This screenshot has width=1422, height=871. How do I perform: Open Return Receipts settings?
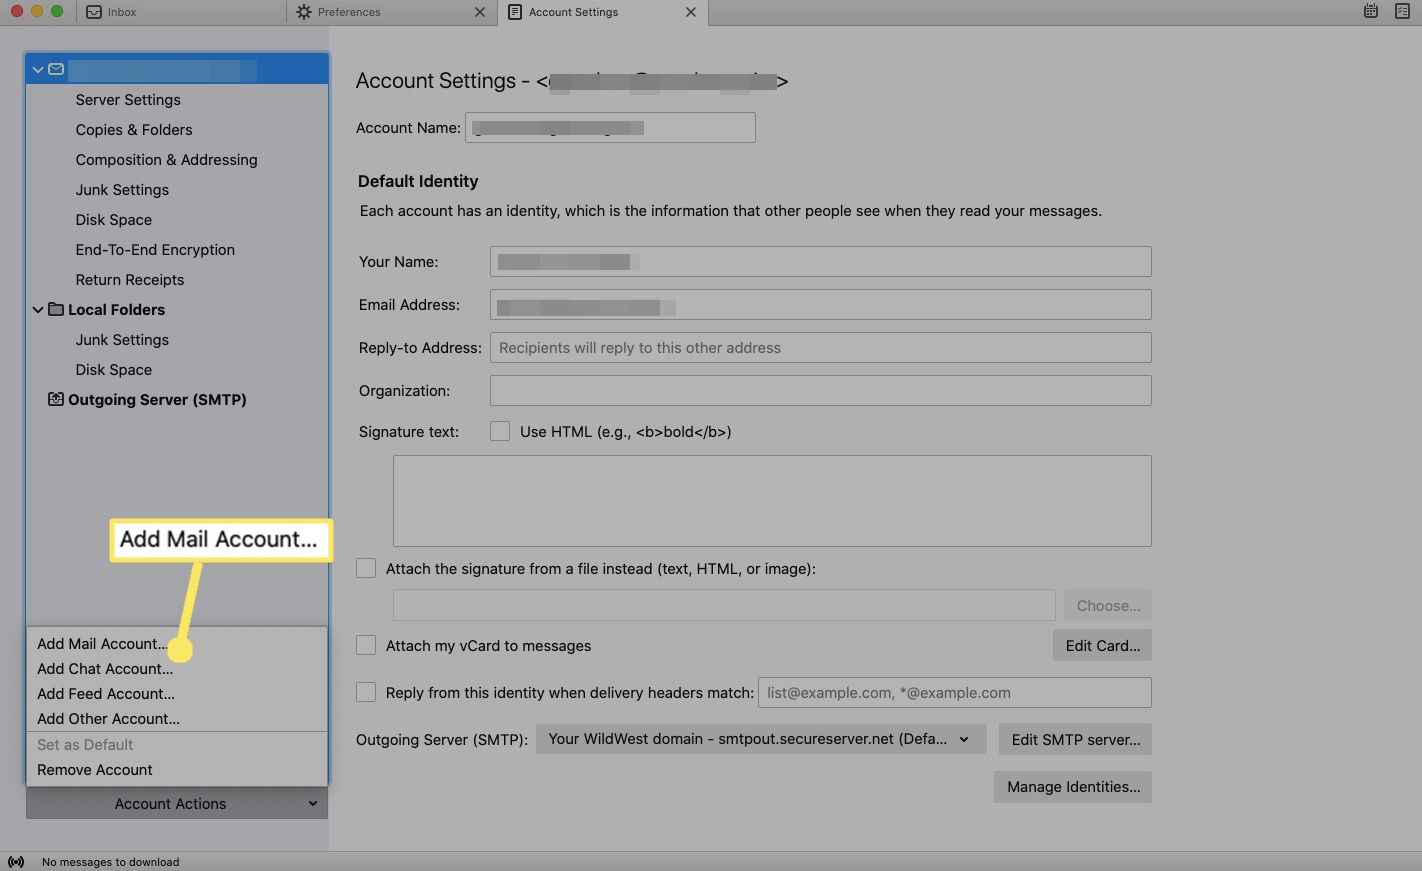pos(130,279)
